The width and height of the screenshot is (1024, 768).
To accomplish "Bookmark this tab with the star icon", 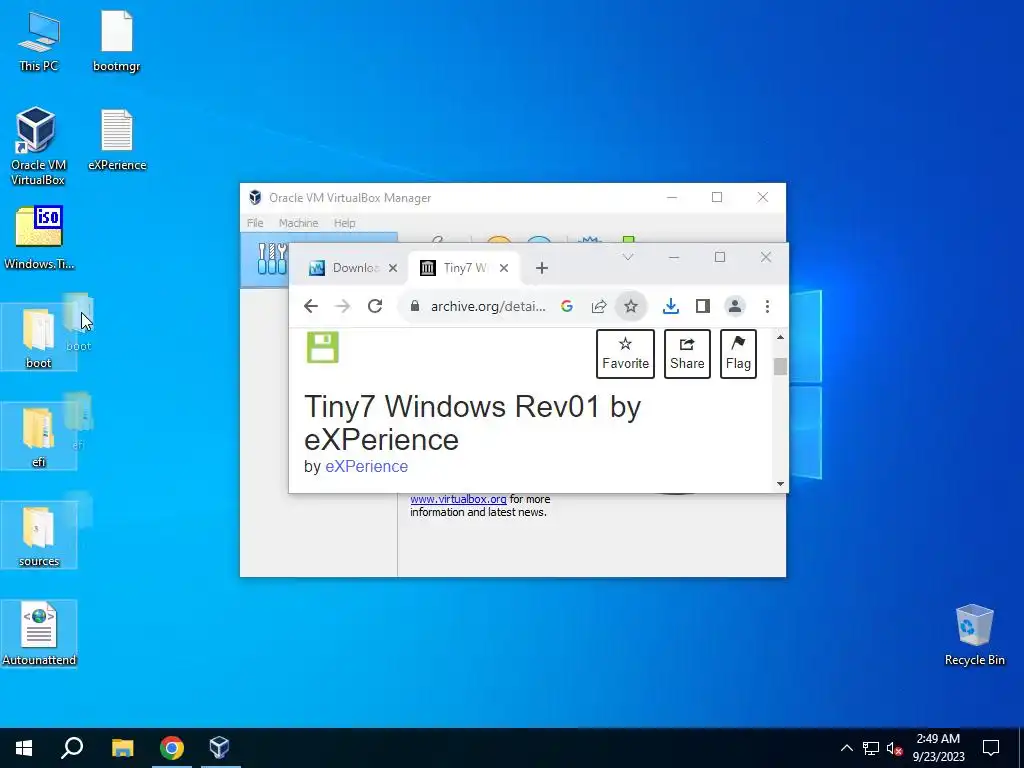I will point(631,306).
